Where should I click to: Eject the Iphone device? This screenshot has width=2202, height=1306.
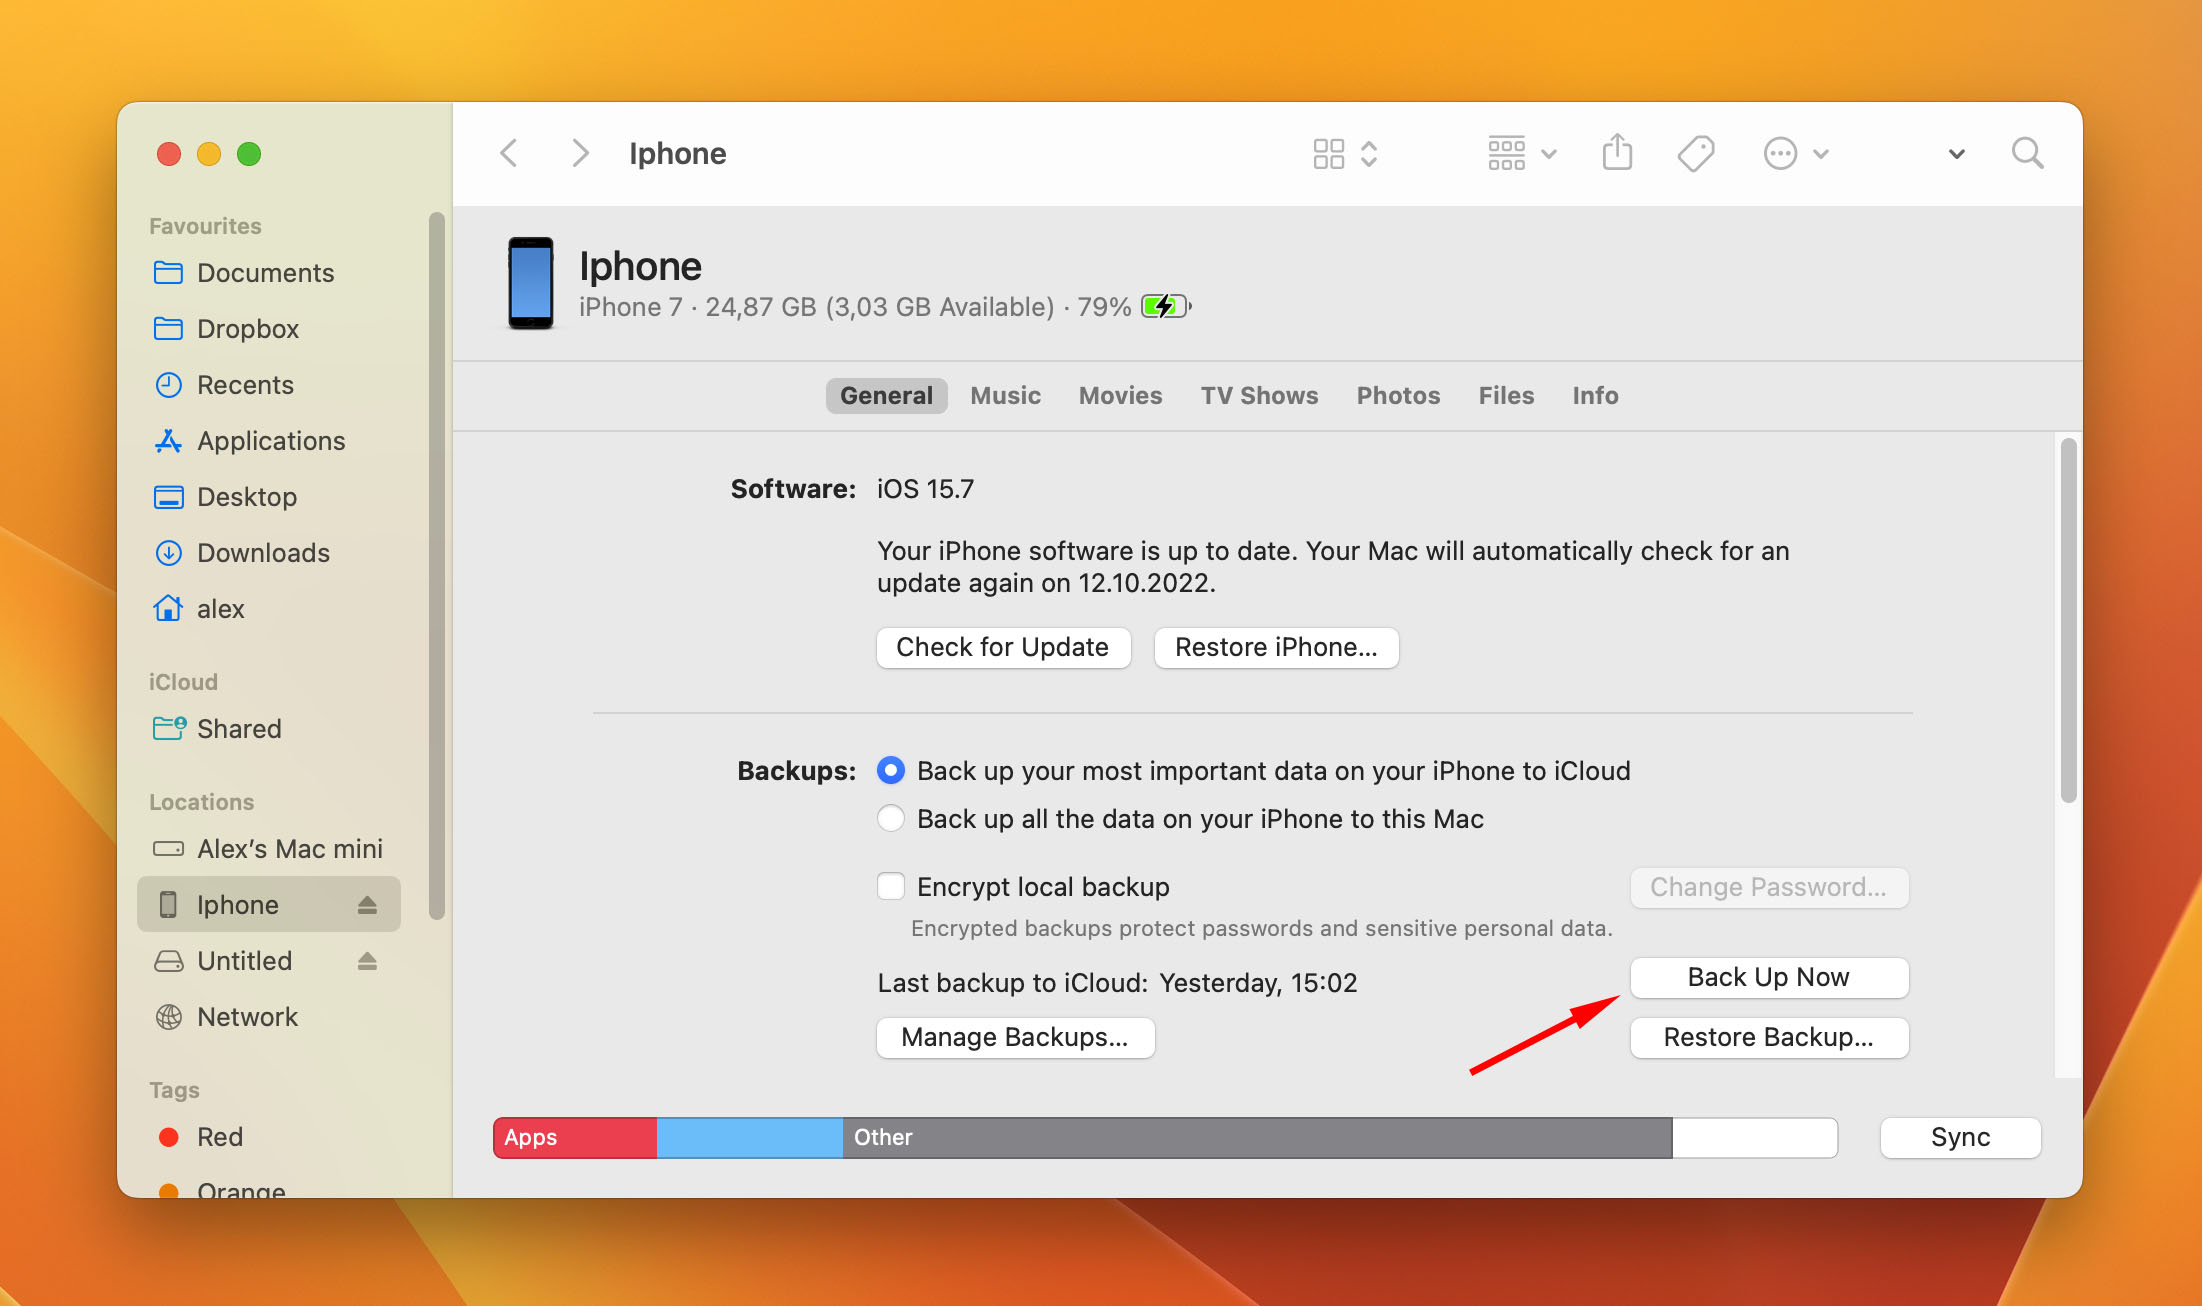pos(367,905)
